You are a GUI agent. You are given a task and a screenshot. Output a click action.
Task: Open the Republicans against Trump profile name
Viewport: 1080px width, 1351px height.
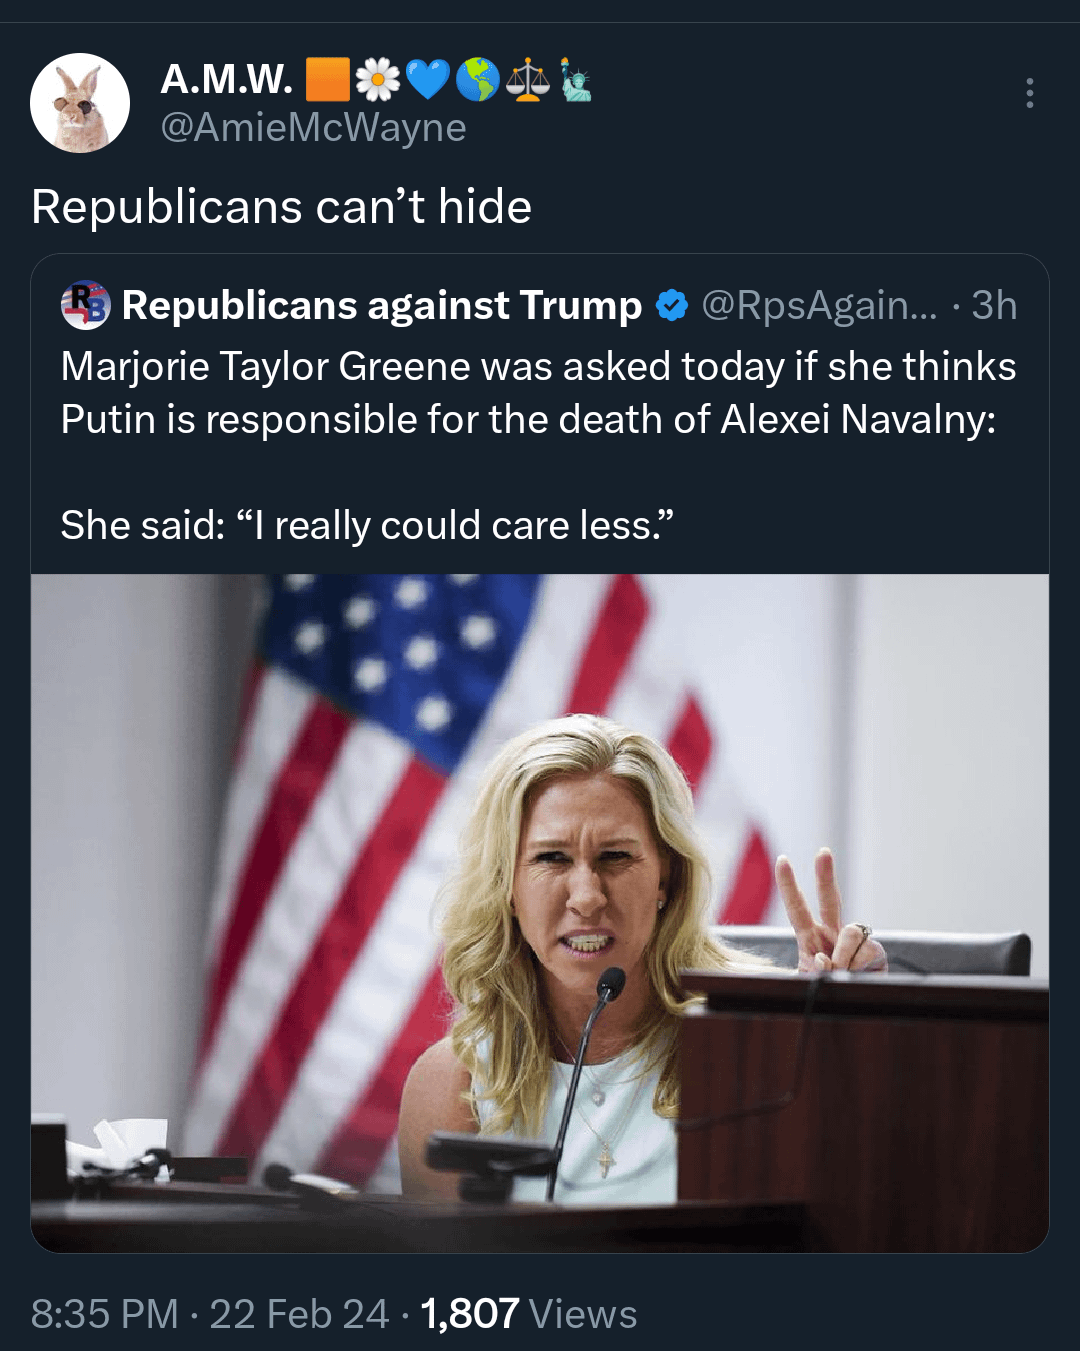tap(381, 306)
